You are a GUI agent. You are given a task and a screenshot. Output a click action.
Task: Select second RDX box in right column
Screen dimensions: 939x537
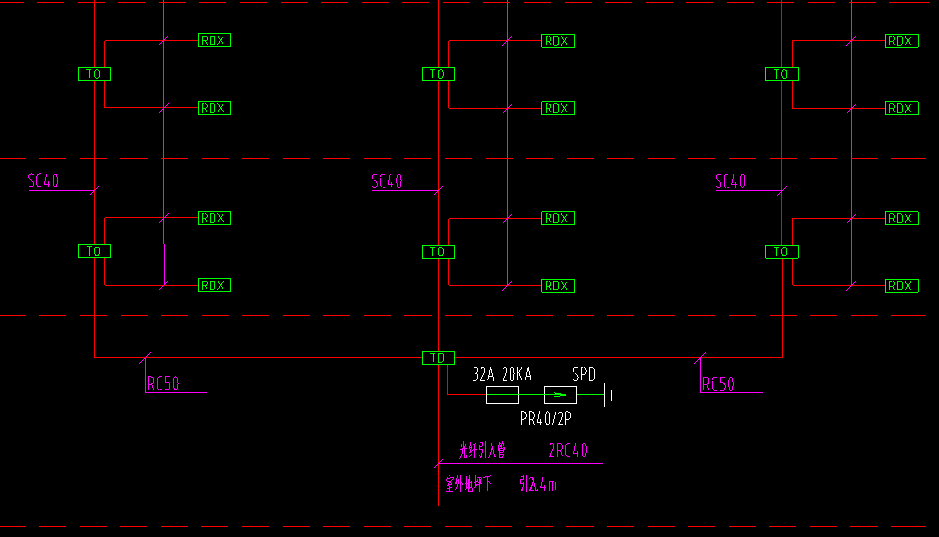coord(902,108)
